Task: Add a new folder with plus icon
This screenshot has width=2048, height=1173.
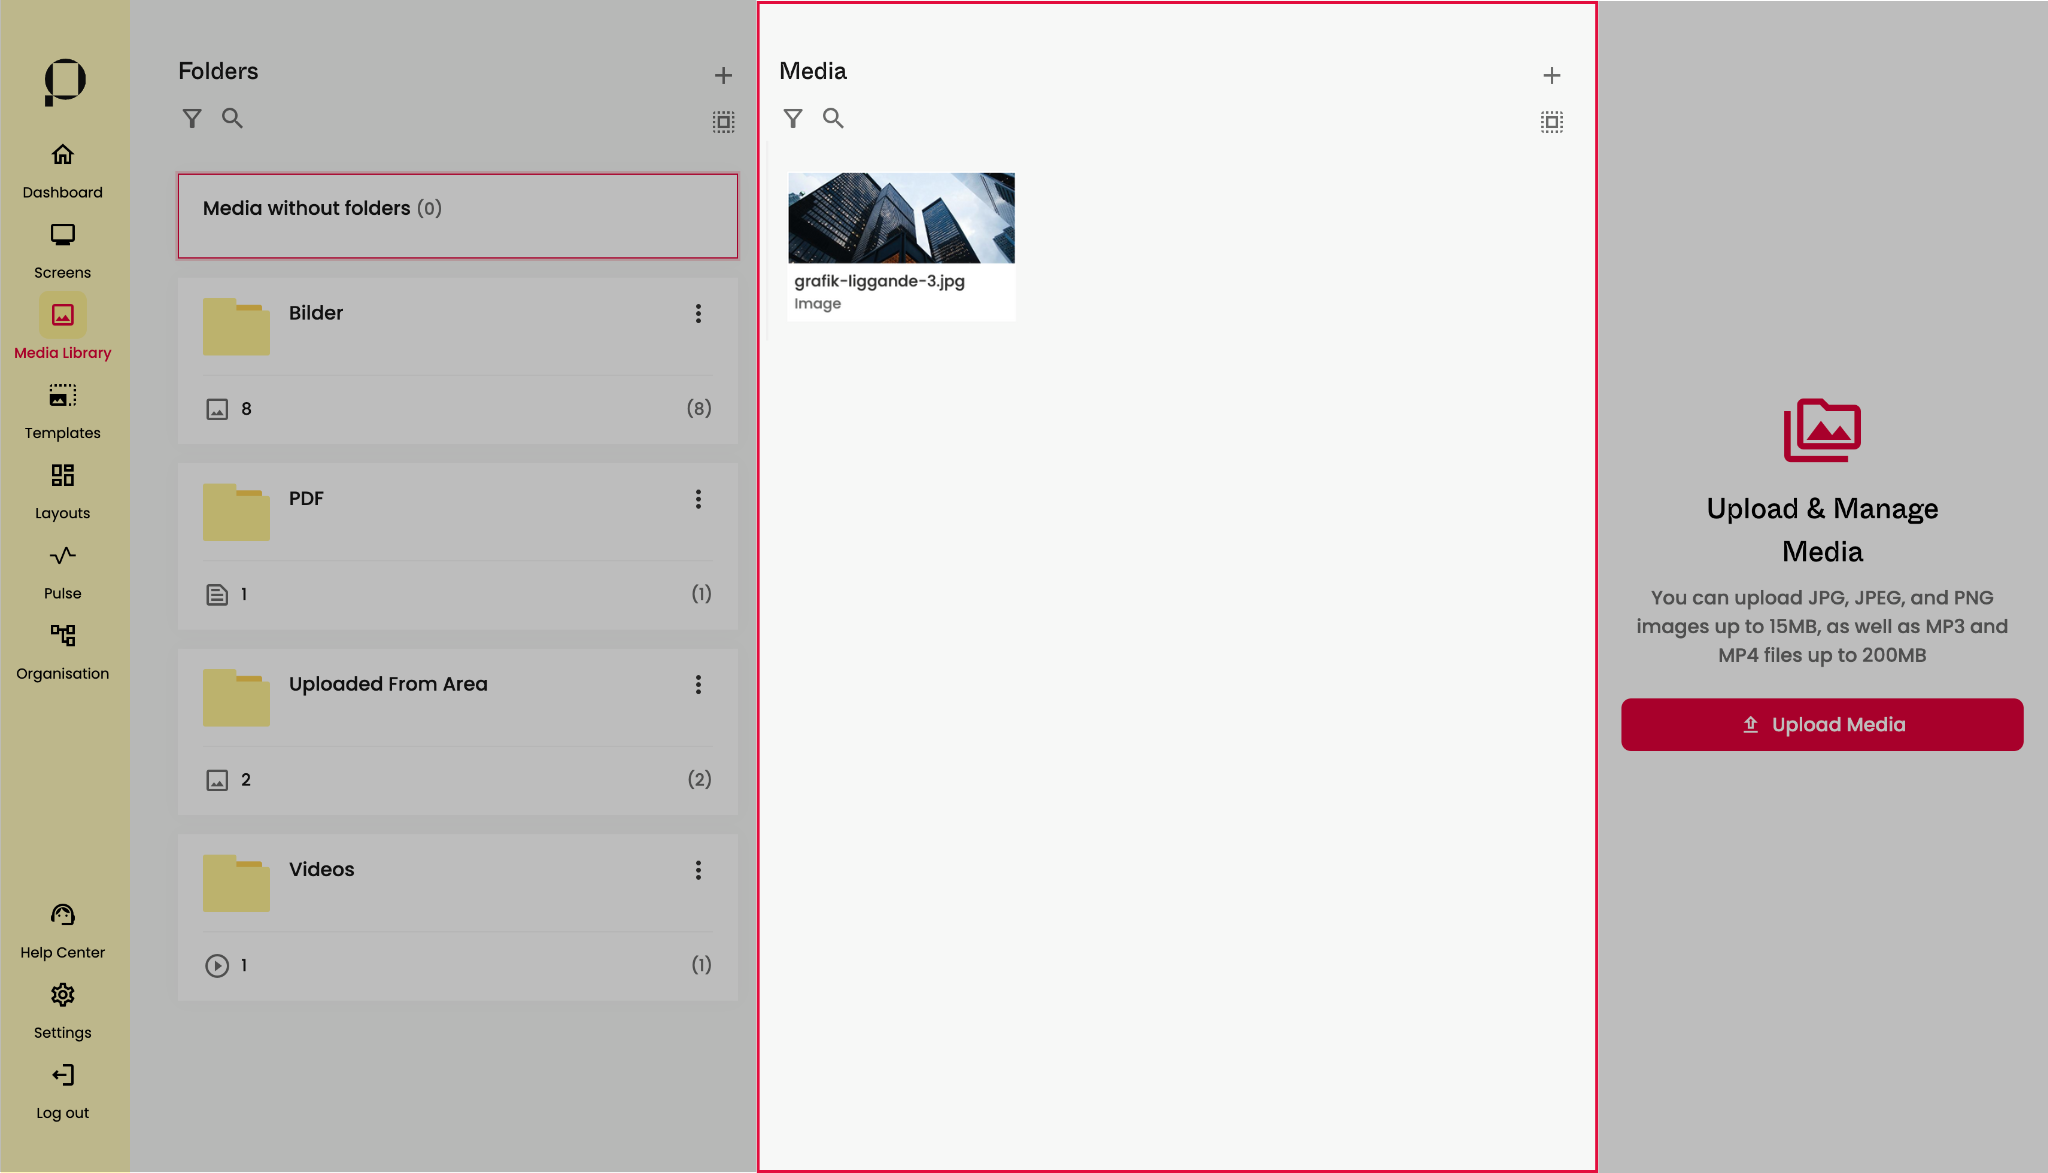Action: click(723, 76)
